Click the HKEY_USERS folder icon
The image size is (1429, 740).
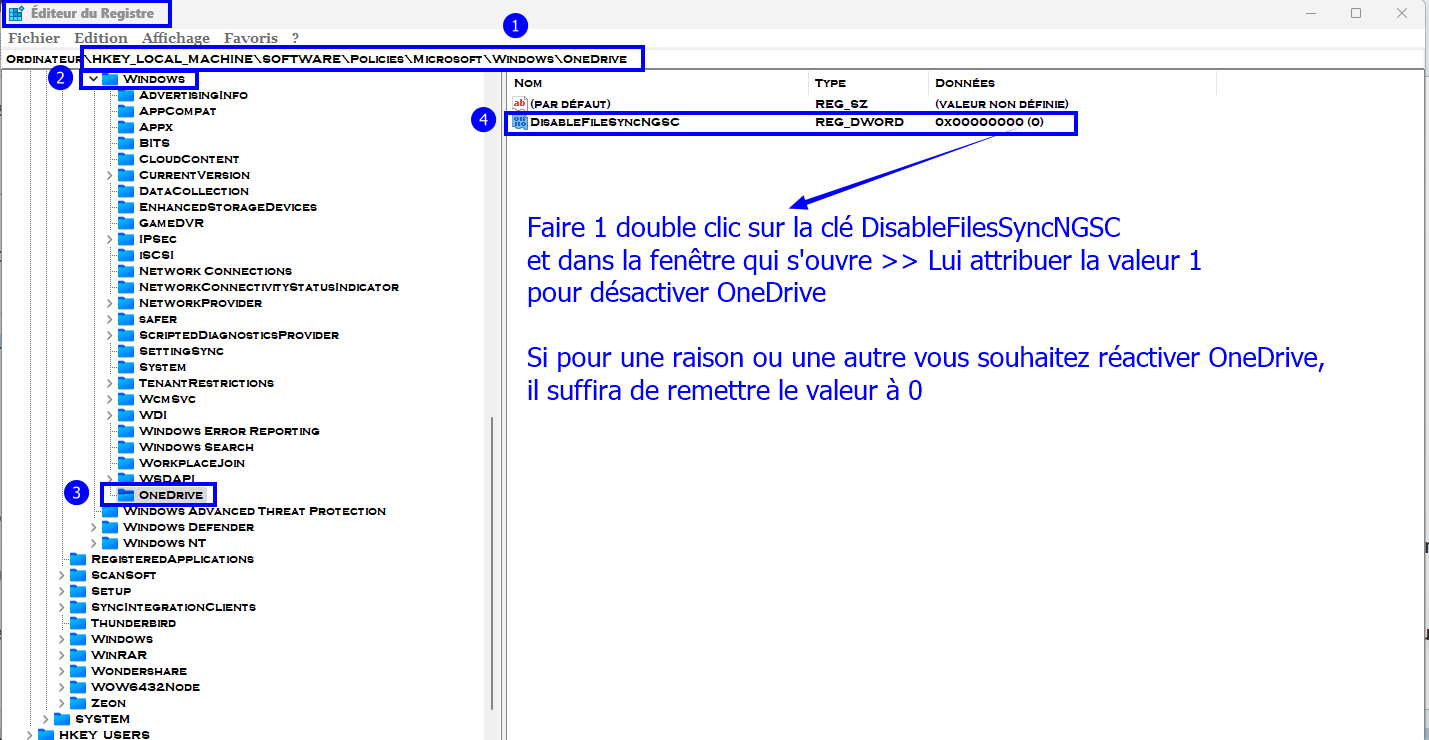point(46,735)
